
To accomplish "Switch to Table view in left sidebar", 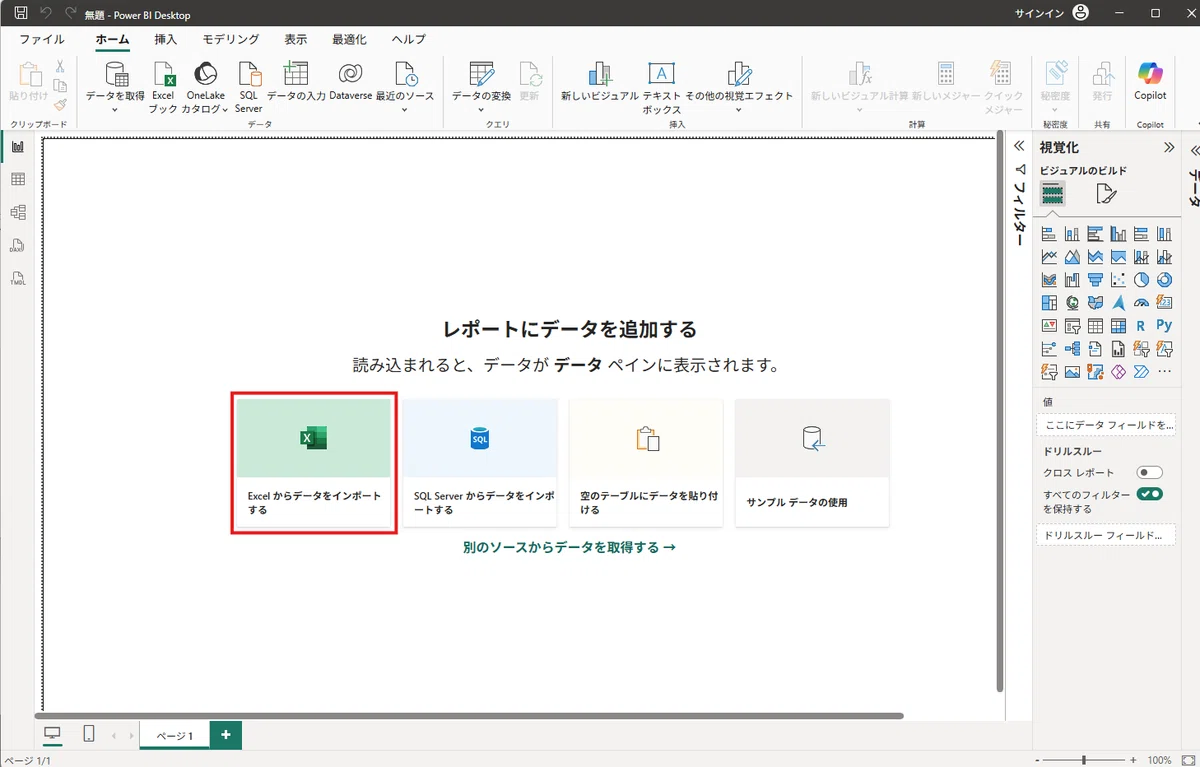I will pos(18,180).
